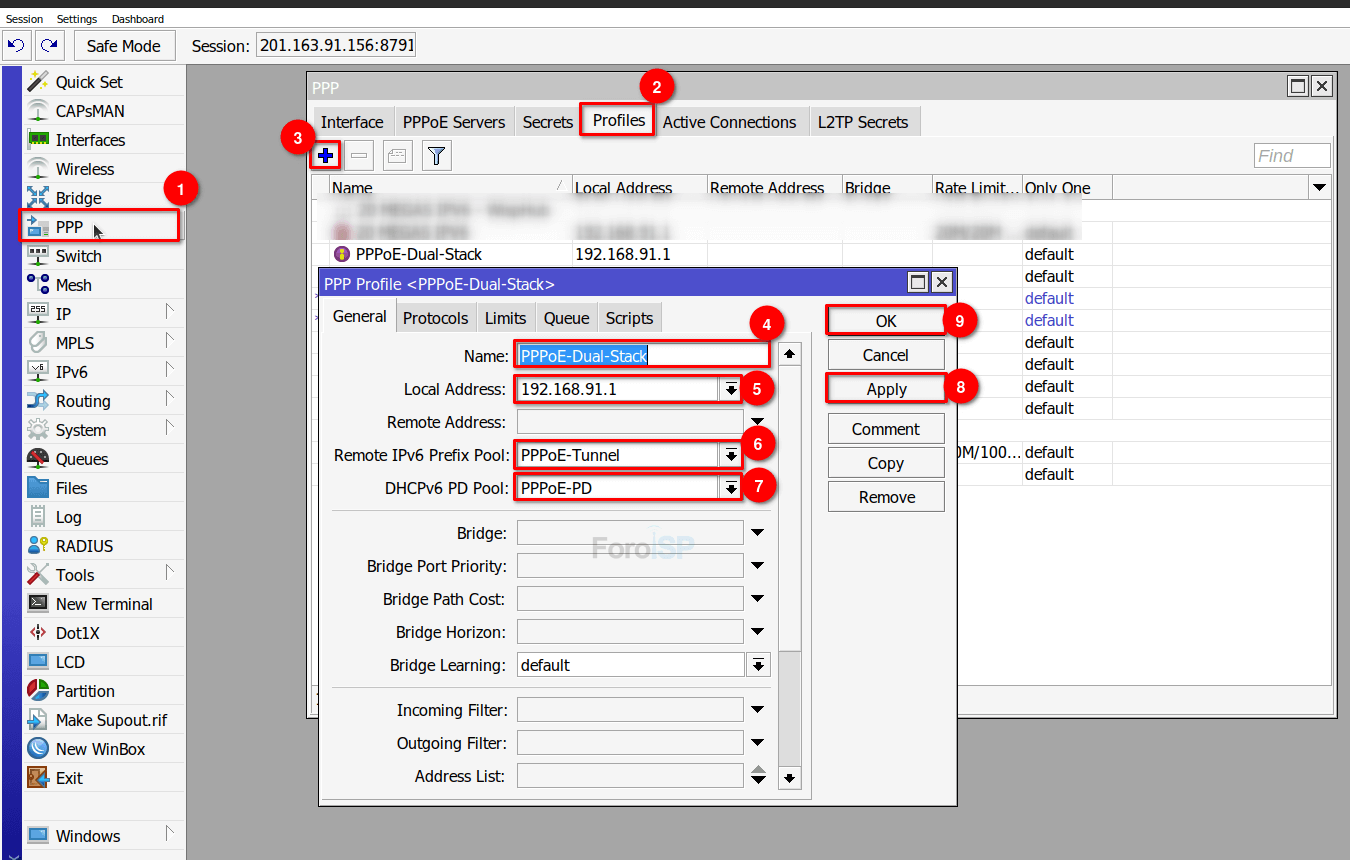Screen dimensions: 1350x860
Task: Expand Remote IPv6 Prefix Pool dropdown
Action: [x=731, y=455]
